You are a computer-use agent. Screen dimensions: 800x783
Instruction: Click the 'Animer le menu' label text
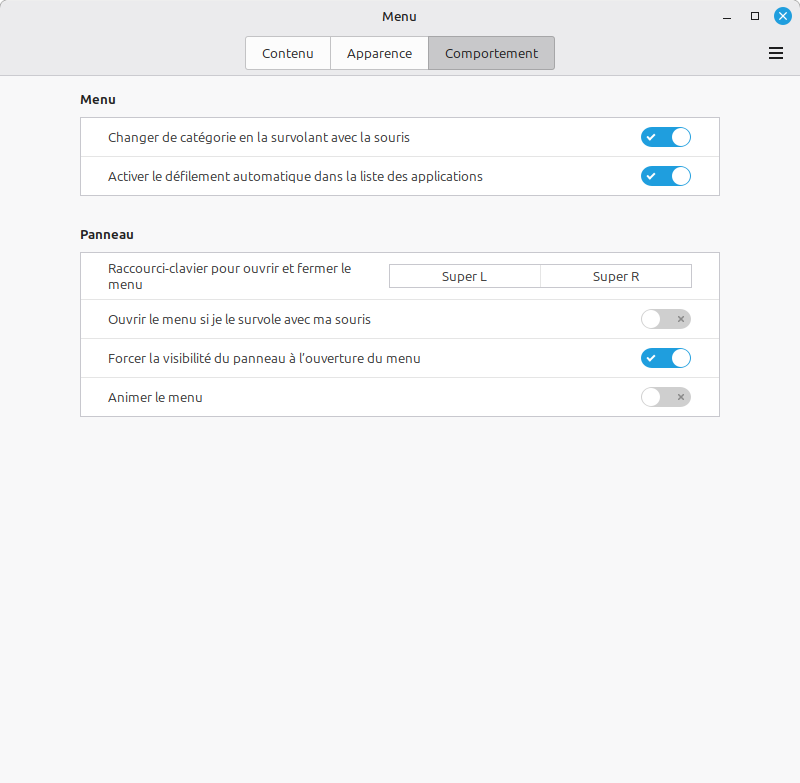pyautogui.click(x=155, y=397)
